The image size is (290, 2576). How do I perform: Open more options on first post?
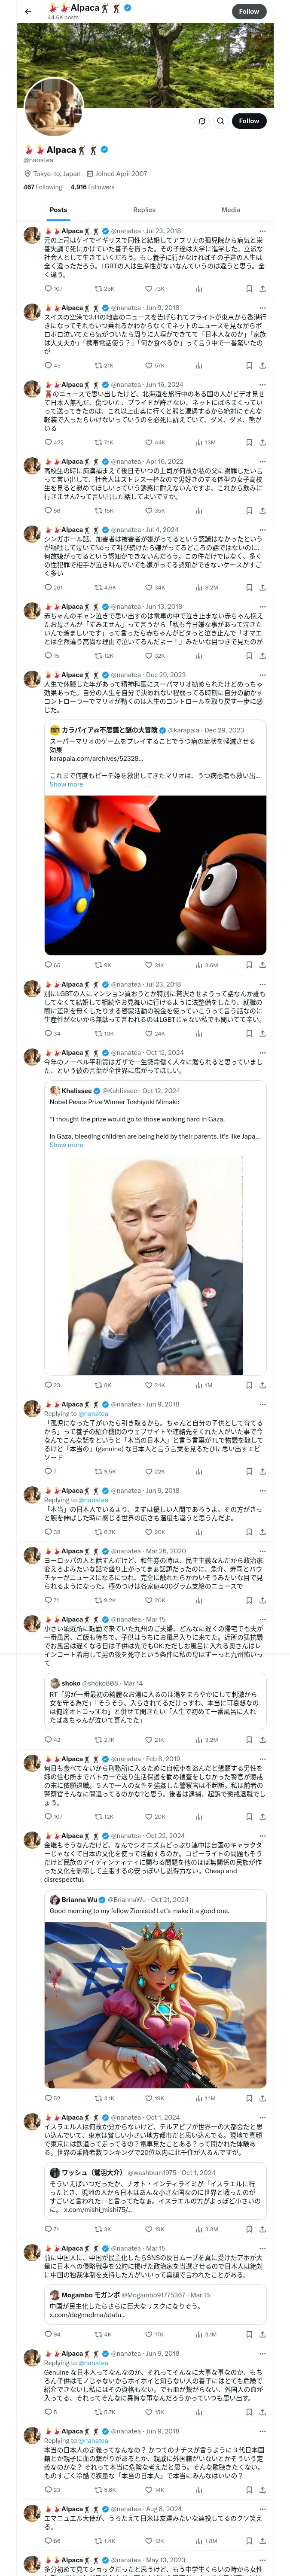(263, 231)
